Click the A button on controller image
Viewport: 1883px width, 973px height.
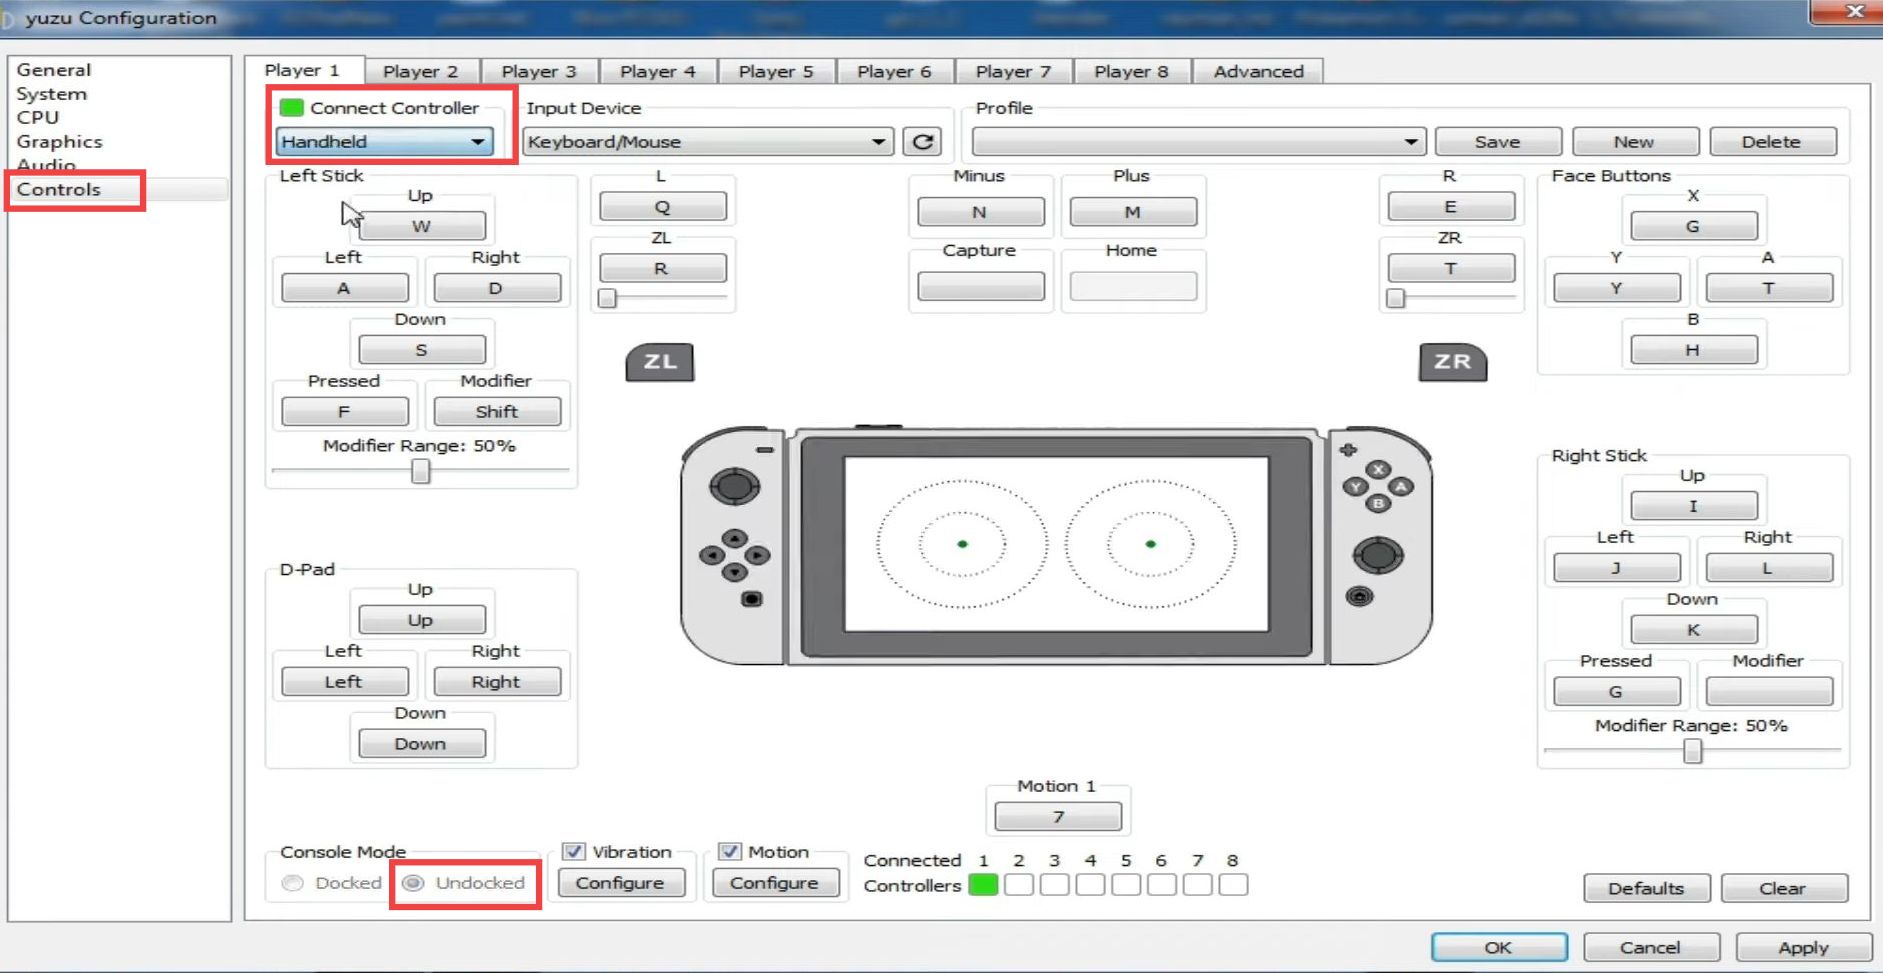(x=1401, y=486)
